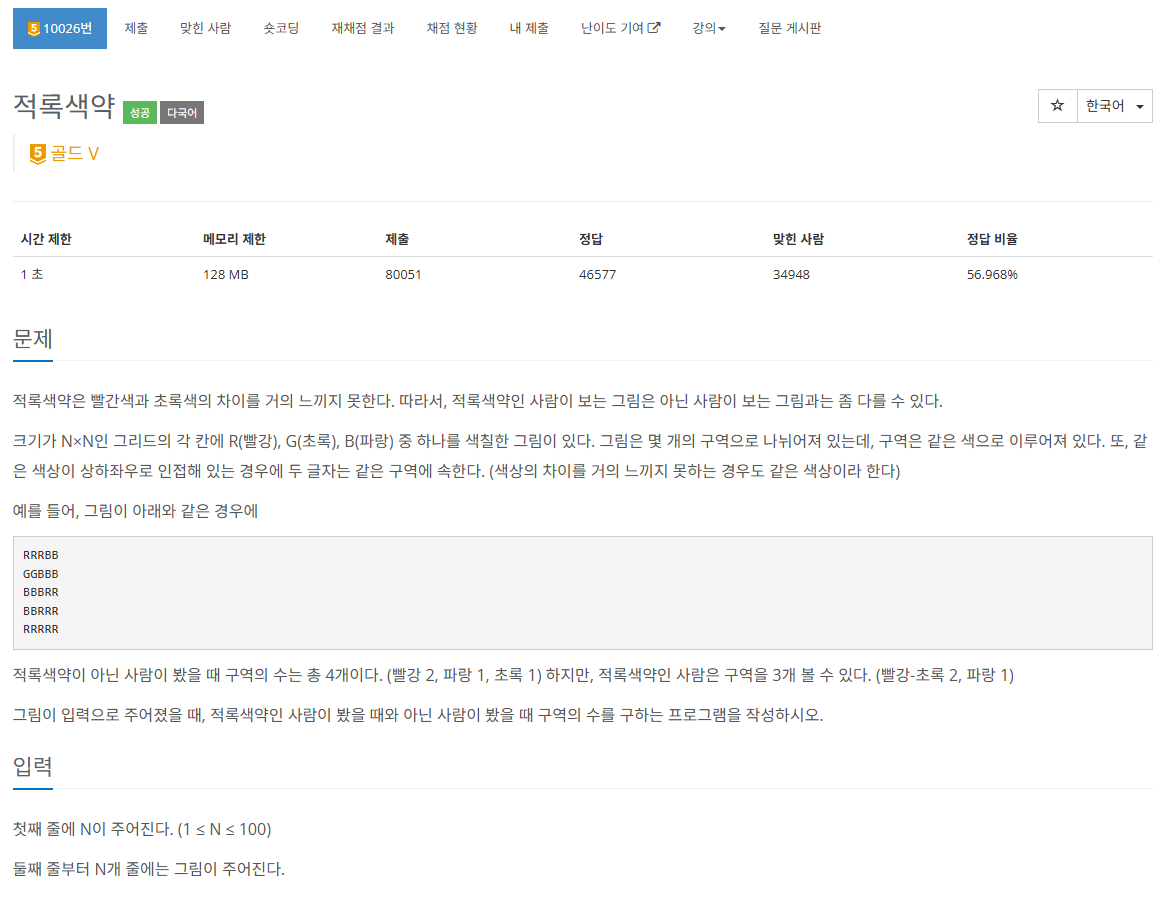Open the 강의 dropdown menu
The image size is (1166, 898).
(x=708, y=28)
